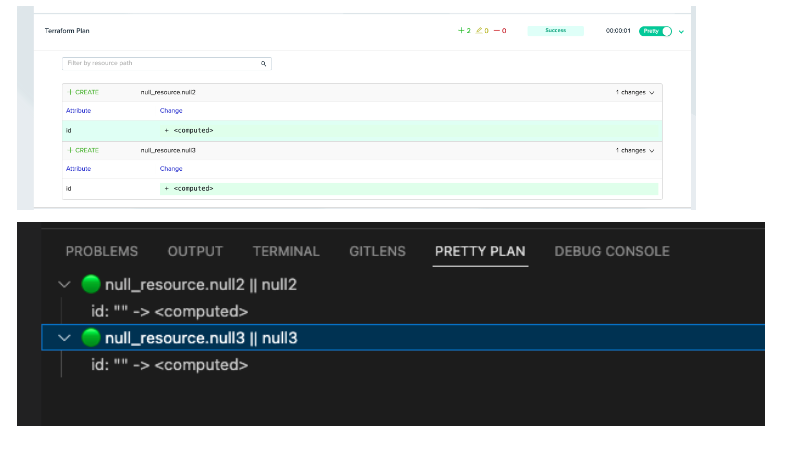Select the PRETTY PLAN tab

click(480, 251)
